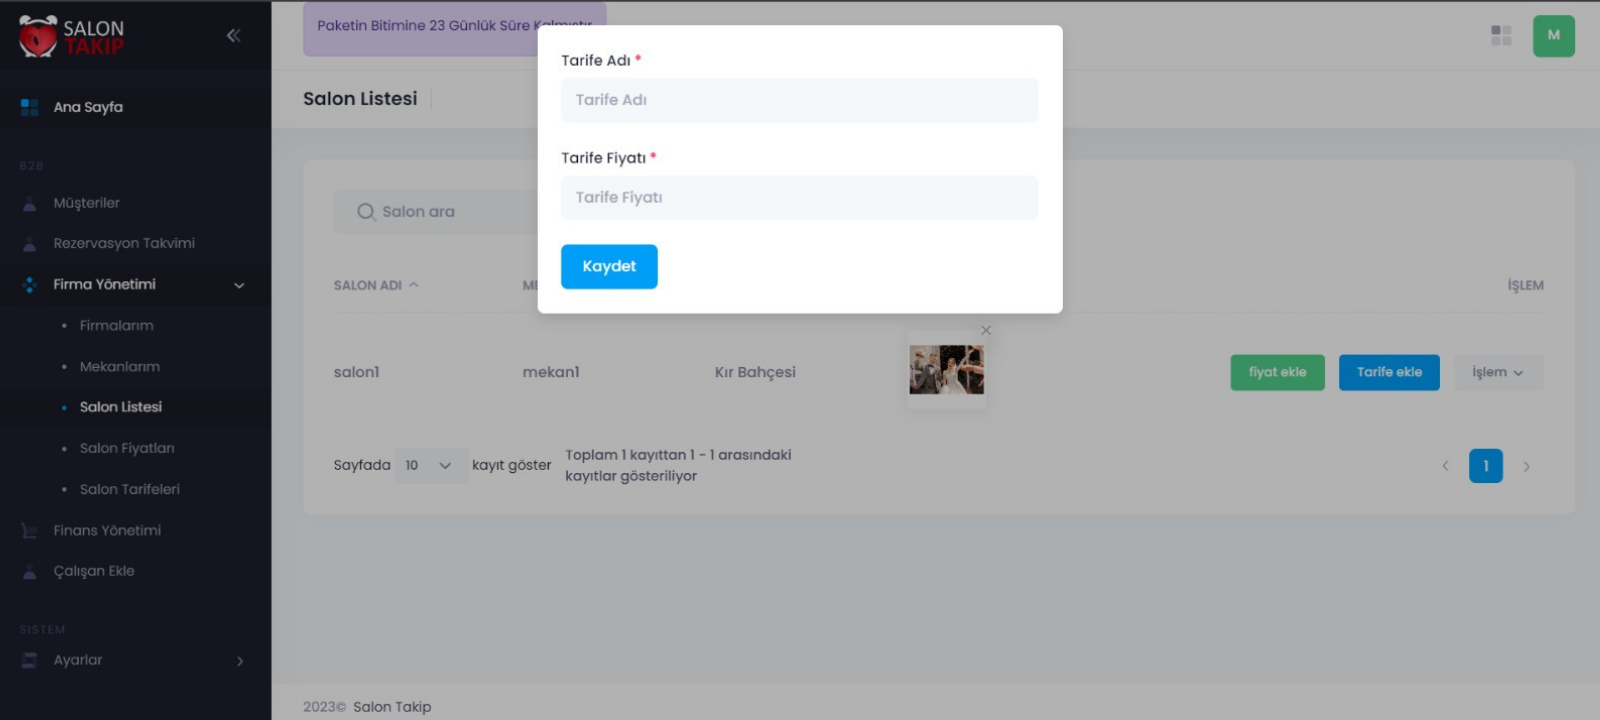
Task: Open the İşlem dropdown for salon1
Action: [x=1498, y=373]
